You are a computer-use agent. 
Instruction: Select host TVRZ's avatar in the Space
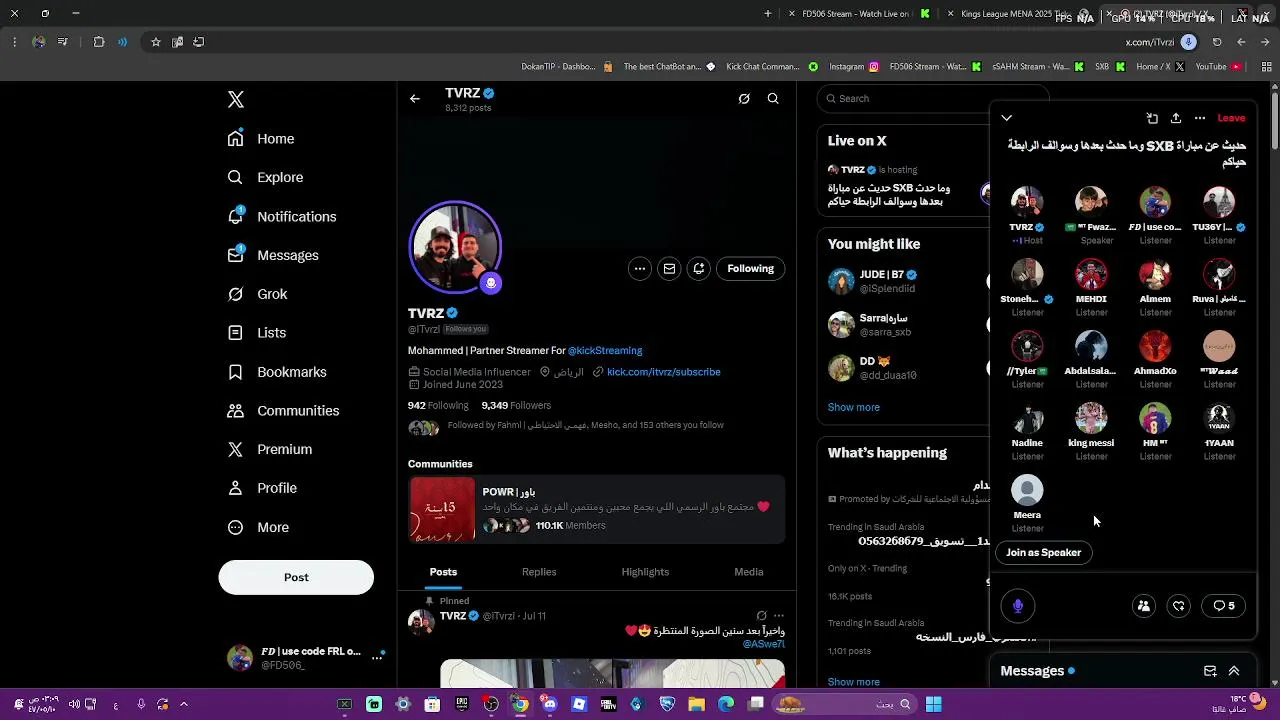1027,202
